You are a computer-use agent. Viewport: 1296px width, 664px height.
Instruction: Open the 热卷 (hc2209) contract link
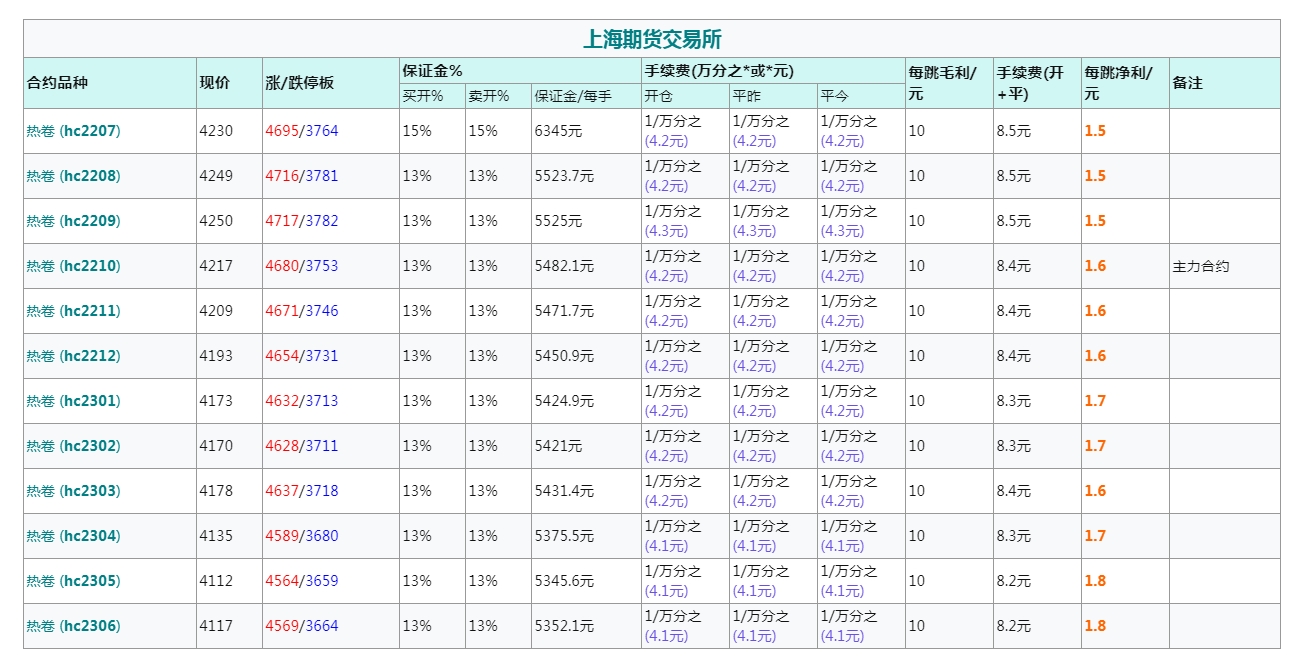pyautogui.click(x=73, y=221)
